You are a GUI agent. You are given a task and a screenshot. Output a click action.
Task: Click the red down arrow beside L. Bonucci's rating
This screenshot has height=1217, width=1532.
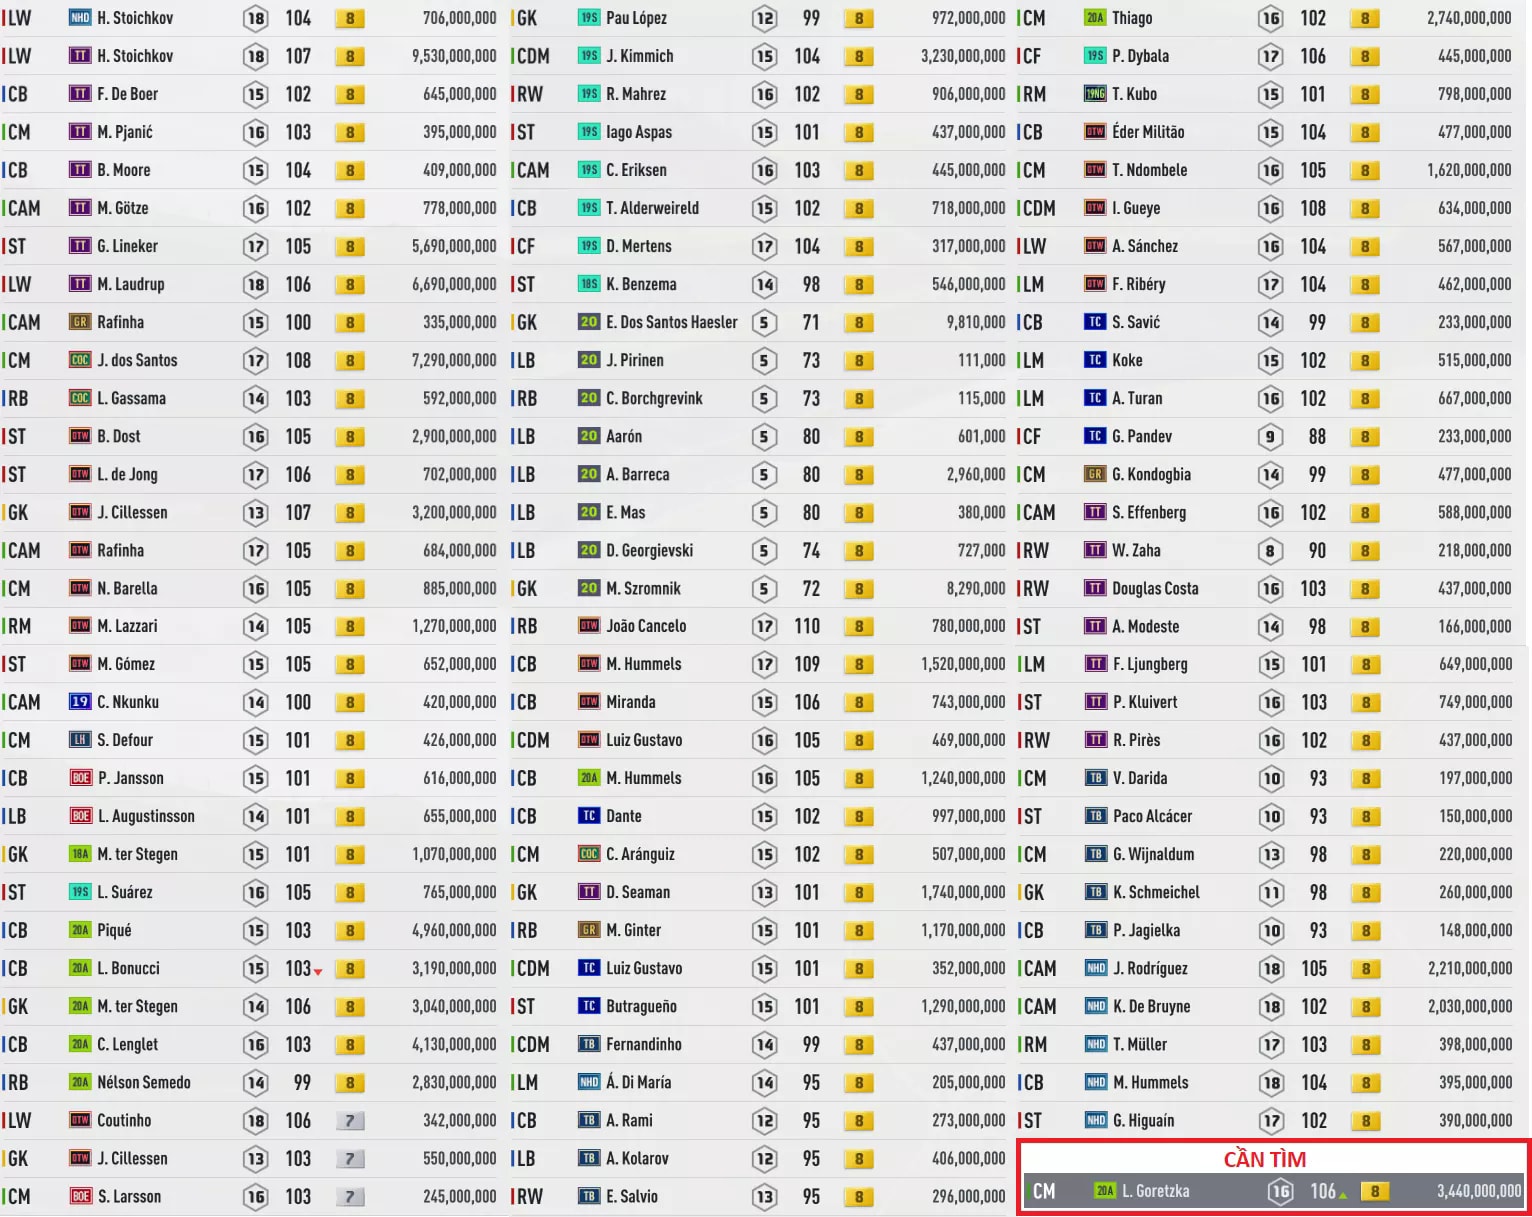point(318,972)
